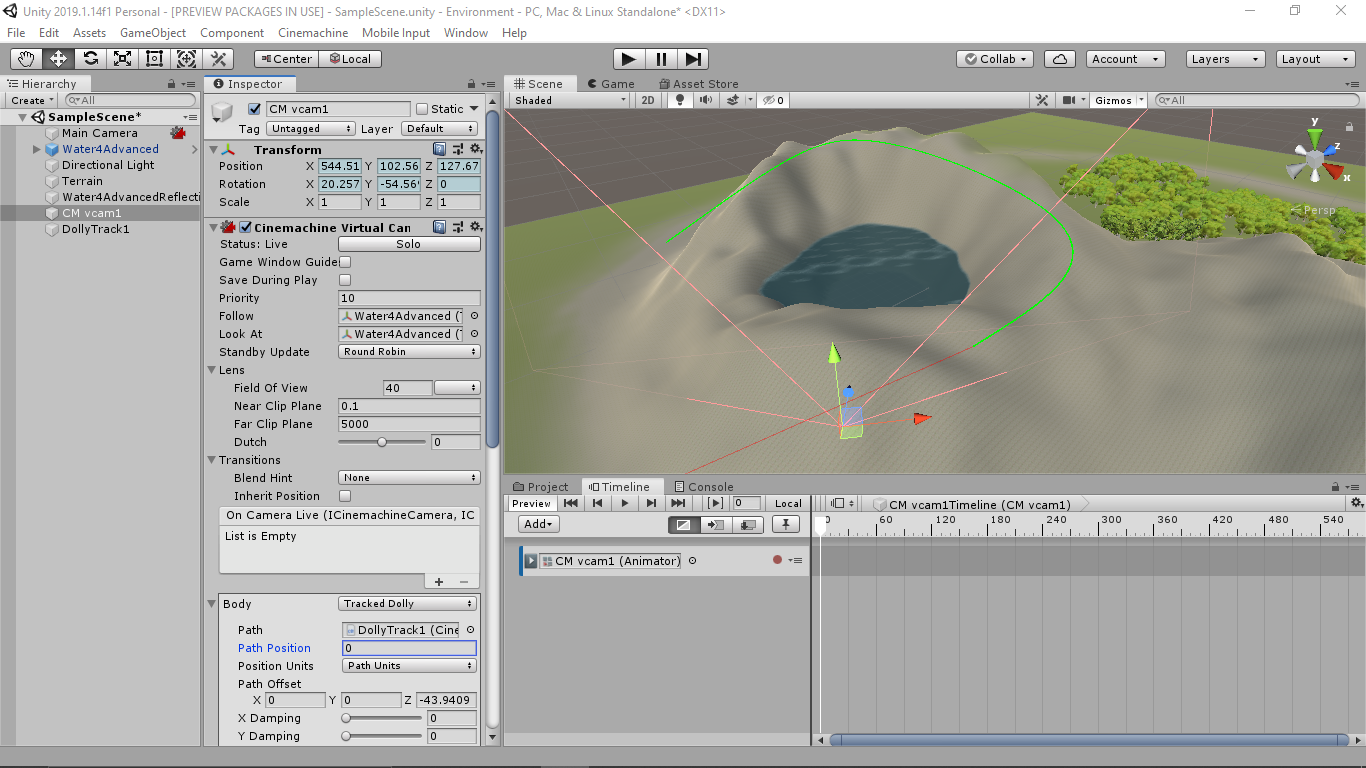This screenshot has width=1366, height=768.
Task: Select the Scale tool in the toolbar
Action: 122,59
